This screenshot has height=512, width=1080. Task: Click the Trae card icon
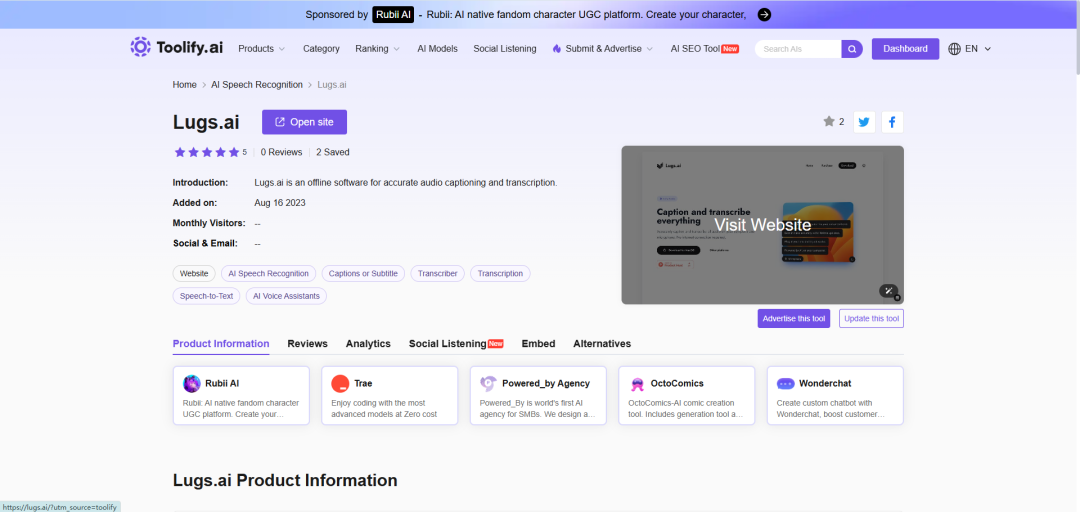pyautogui.click(x=340, y=383)
